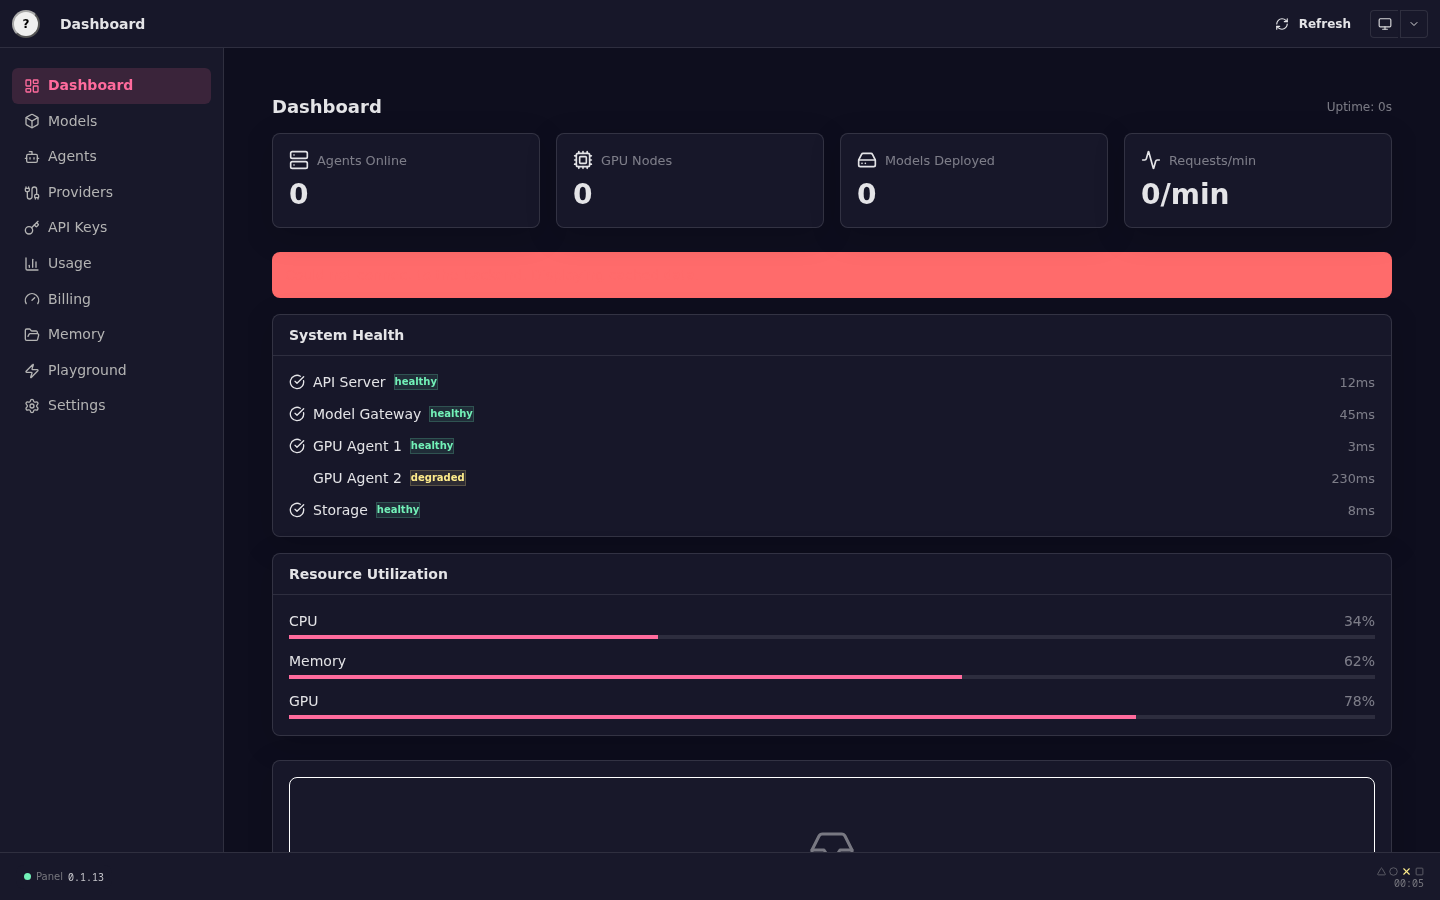The image size is (1440, 900).
Task: Click the CPU utilization progress bar
Action: click(832, 637)
